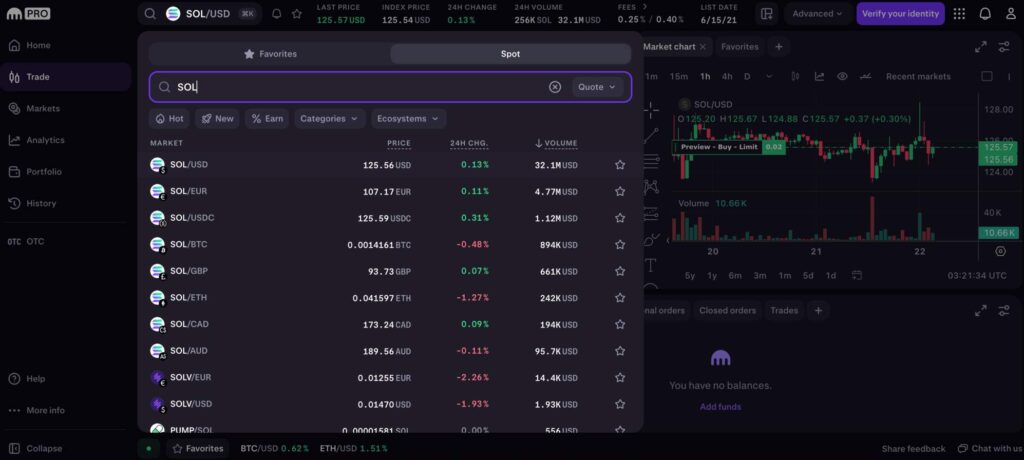This screenshot has width=1024, height=460.
Task: Open Recent markets
Action: pos(918,76)
